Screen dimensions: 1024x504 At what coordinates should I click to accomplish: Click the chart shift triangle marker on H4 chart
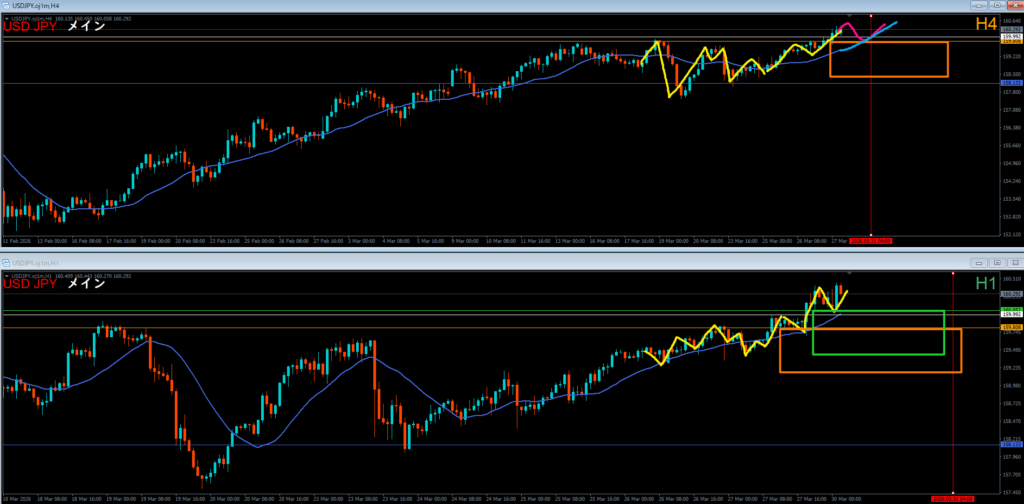coord(847,16)
